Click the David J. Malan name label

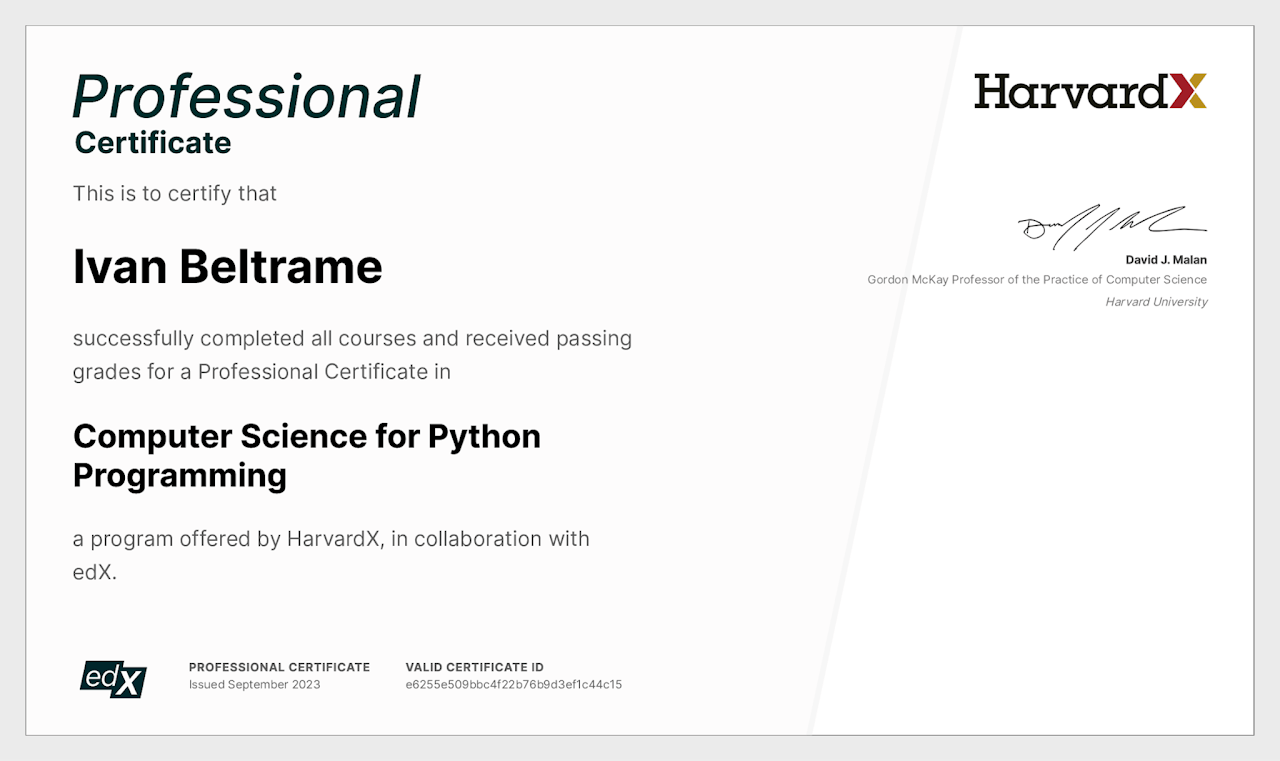click(x=1166, y=259)
